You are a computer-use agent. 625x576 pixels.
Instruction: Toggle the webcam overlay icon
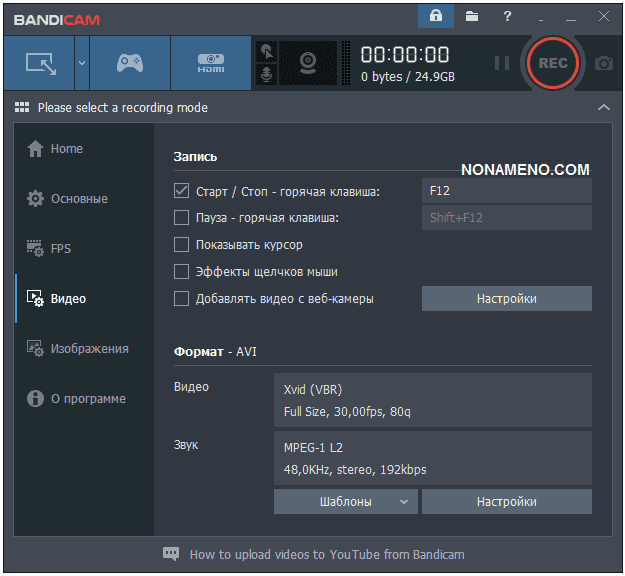pos(307,63)
